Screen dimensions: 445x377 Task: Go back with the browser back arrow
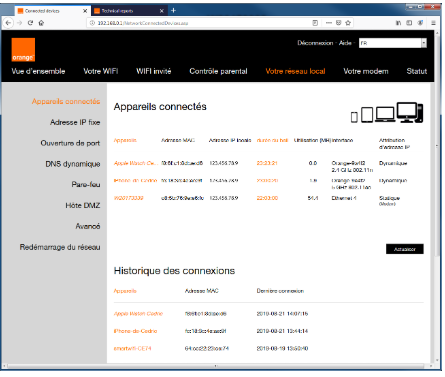[8, 23]
